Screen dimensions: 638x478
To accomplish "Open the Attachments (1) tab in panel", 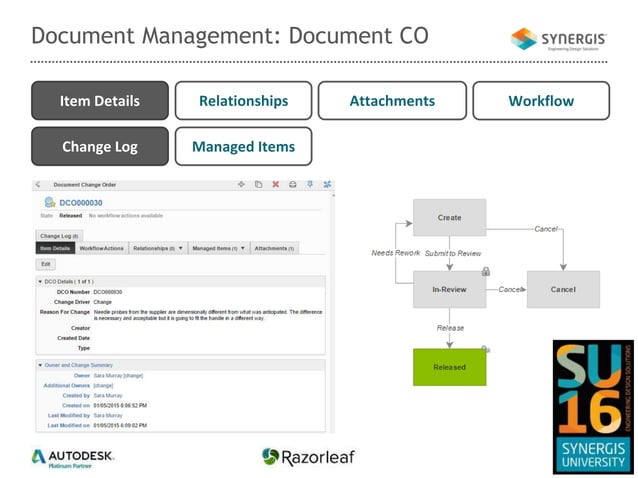I will 274,248.
